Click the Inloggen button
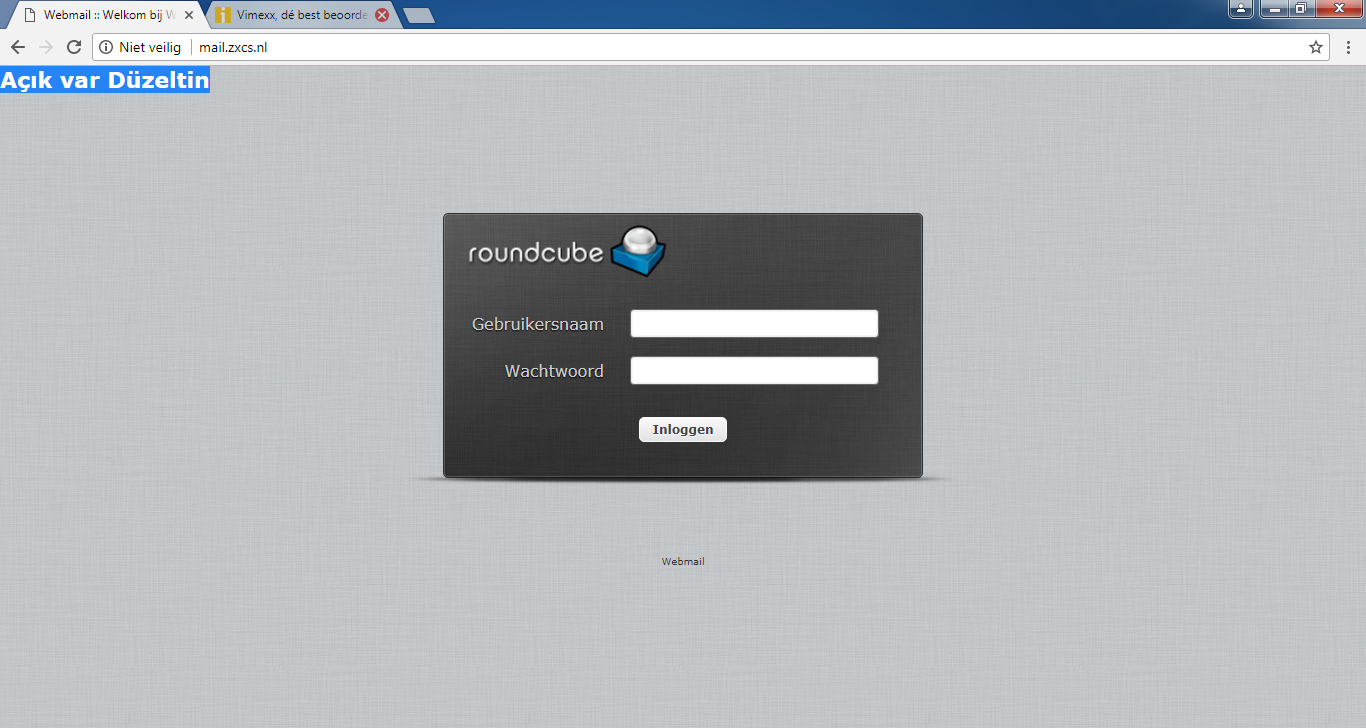This screenshot has height=728, width=1366. coord(683,429)
